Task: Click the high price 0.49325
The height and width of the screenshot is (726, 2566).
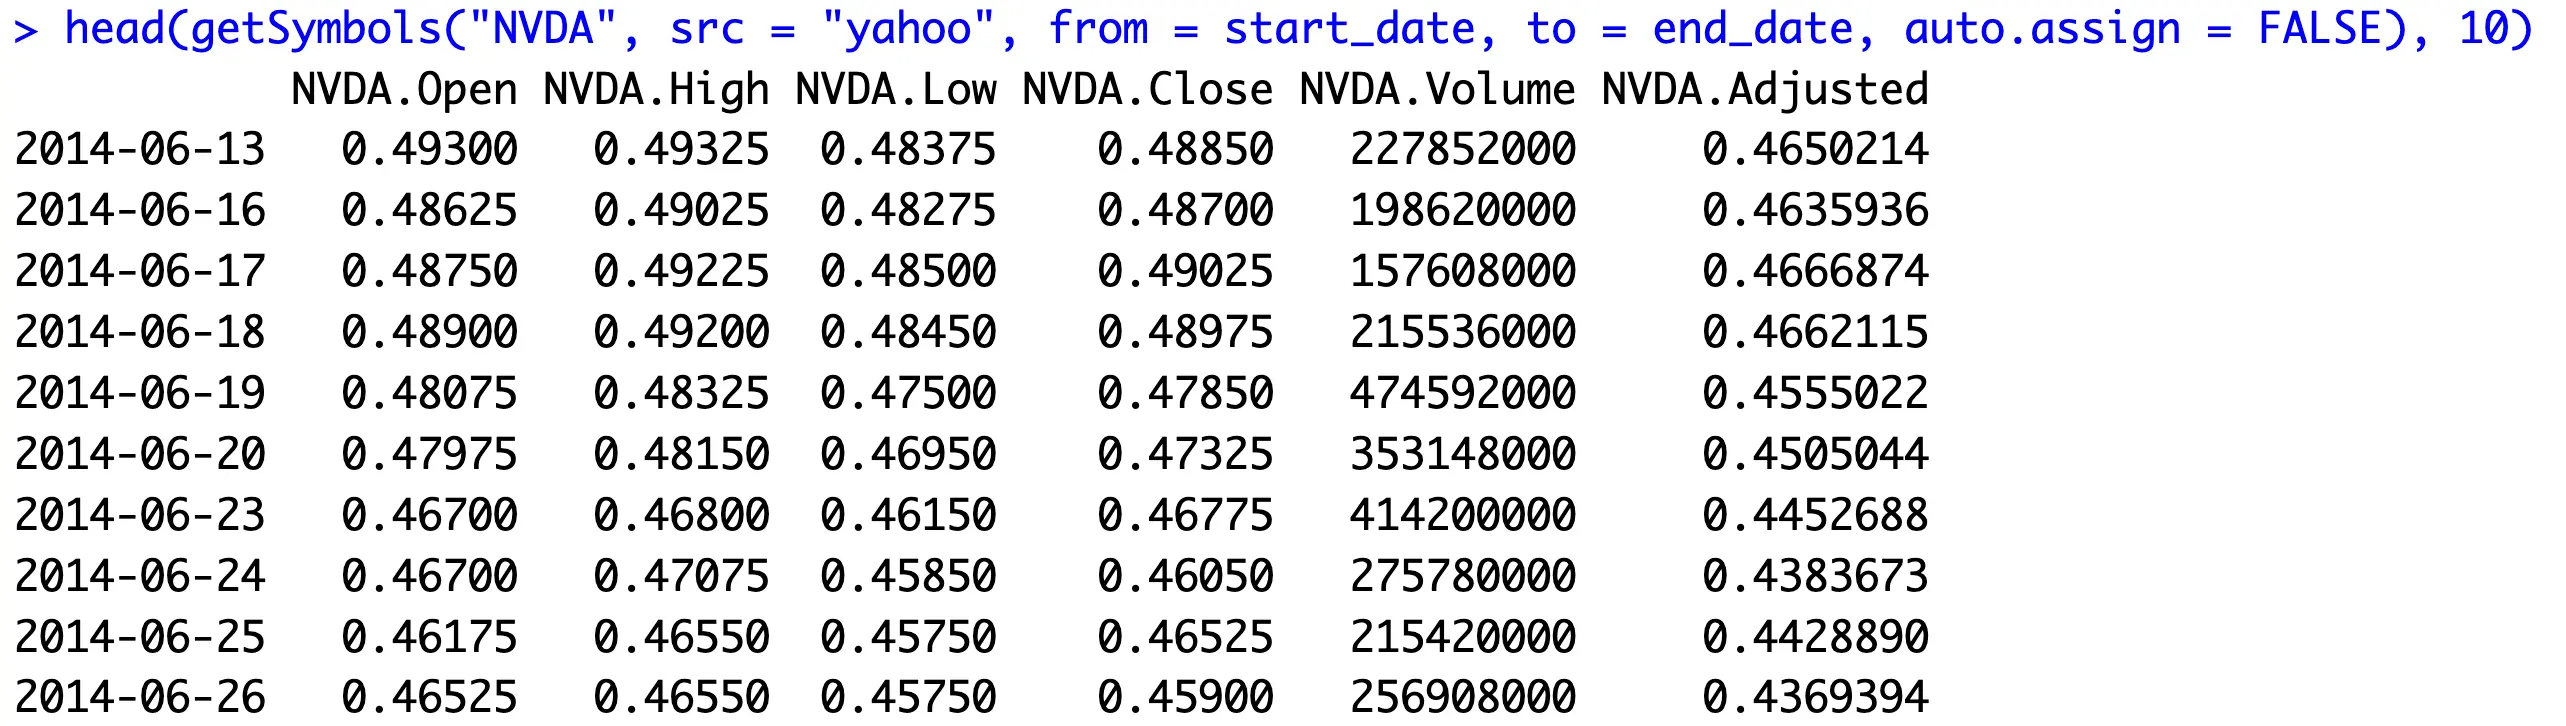Action: click(x=682, y=149)
